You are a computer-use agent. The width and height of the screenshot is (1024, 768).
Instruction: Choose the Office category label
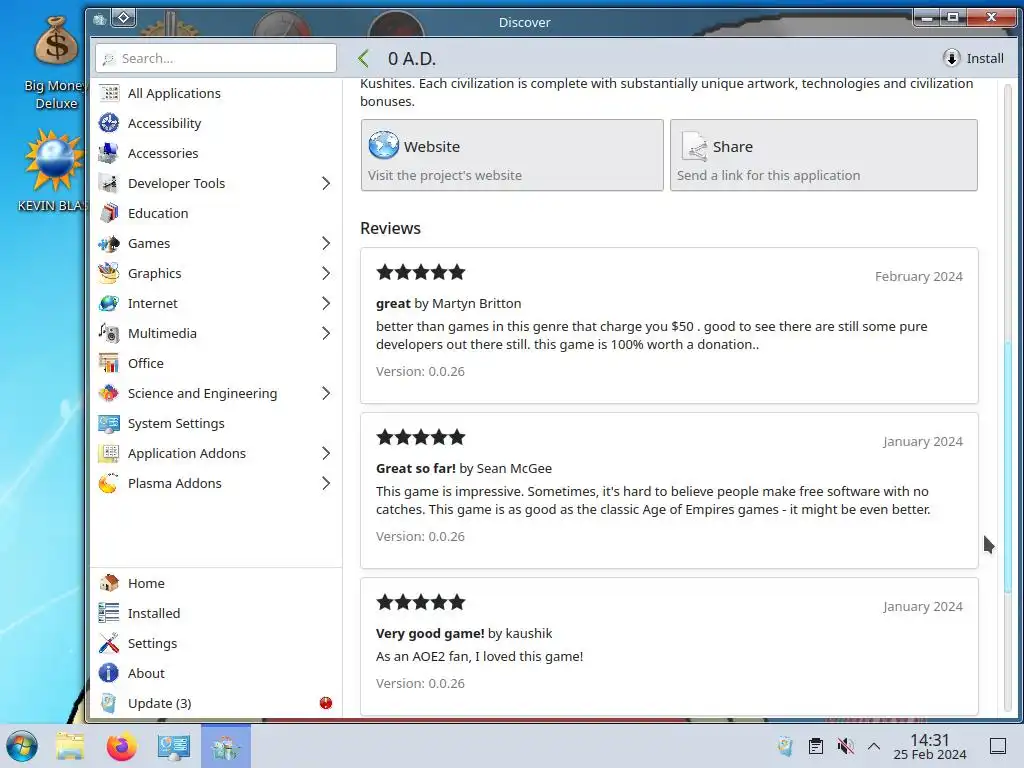(146, 364)
